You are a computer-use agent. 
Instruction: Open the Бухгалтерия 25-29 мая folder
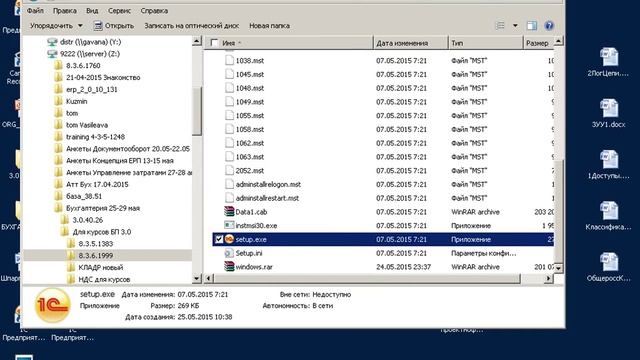(x=97, y=208)
